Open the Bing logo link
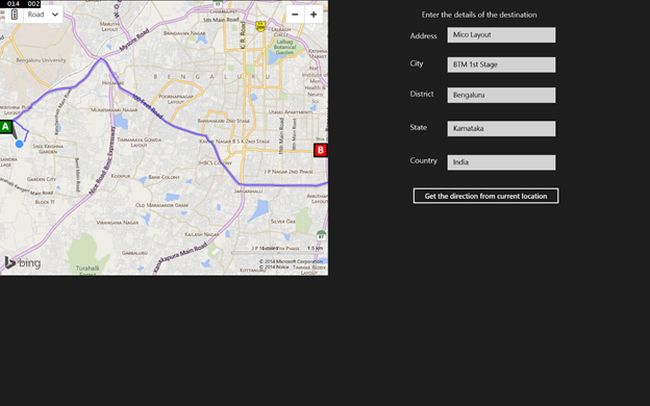The height and width of the screenshot is (406, 650). pos(22,263)
